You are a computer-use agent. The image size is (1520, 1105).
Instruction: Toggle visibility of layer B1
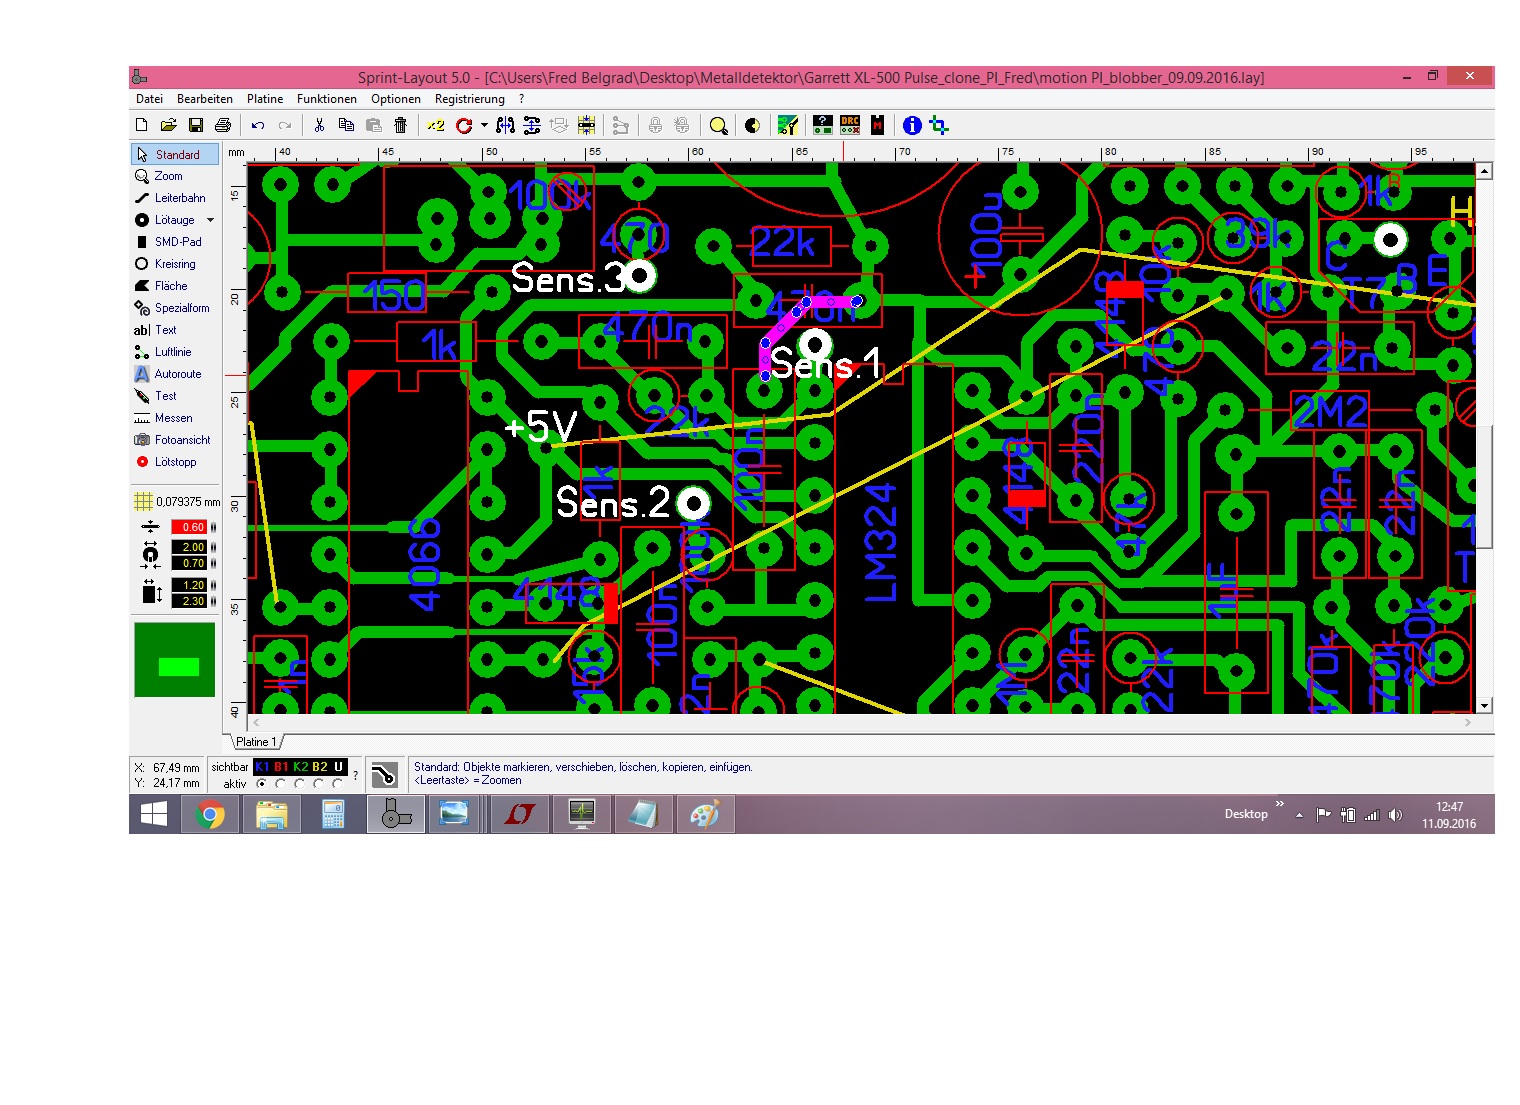click(x=281, y=767)
